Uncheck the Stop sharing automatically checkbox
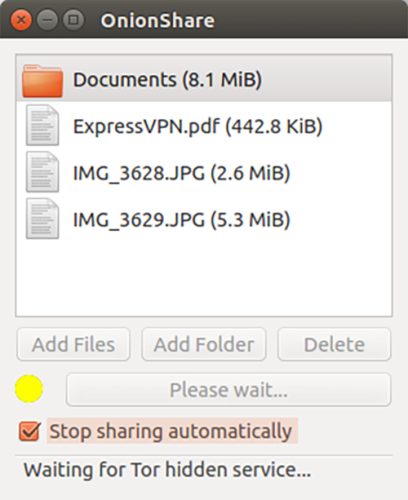 click(x=30, y=431)
